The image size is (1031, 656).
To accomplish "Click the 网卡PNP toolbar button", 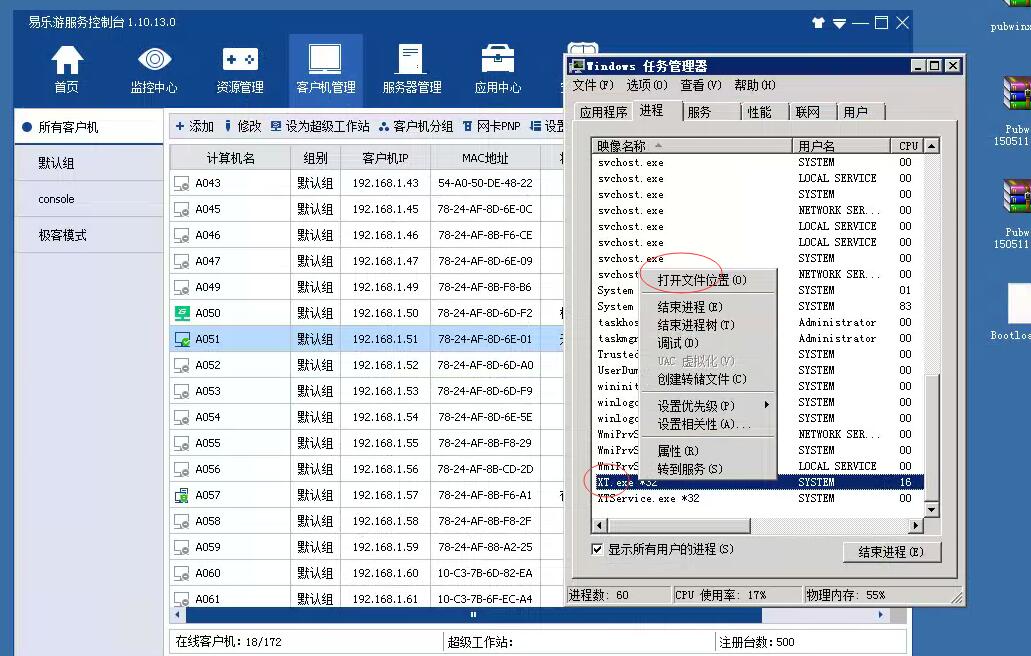I will pos(491,126).
